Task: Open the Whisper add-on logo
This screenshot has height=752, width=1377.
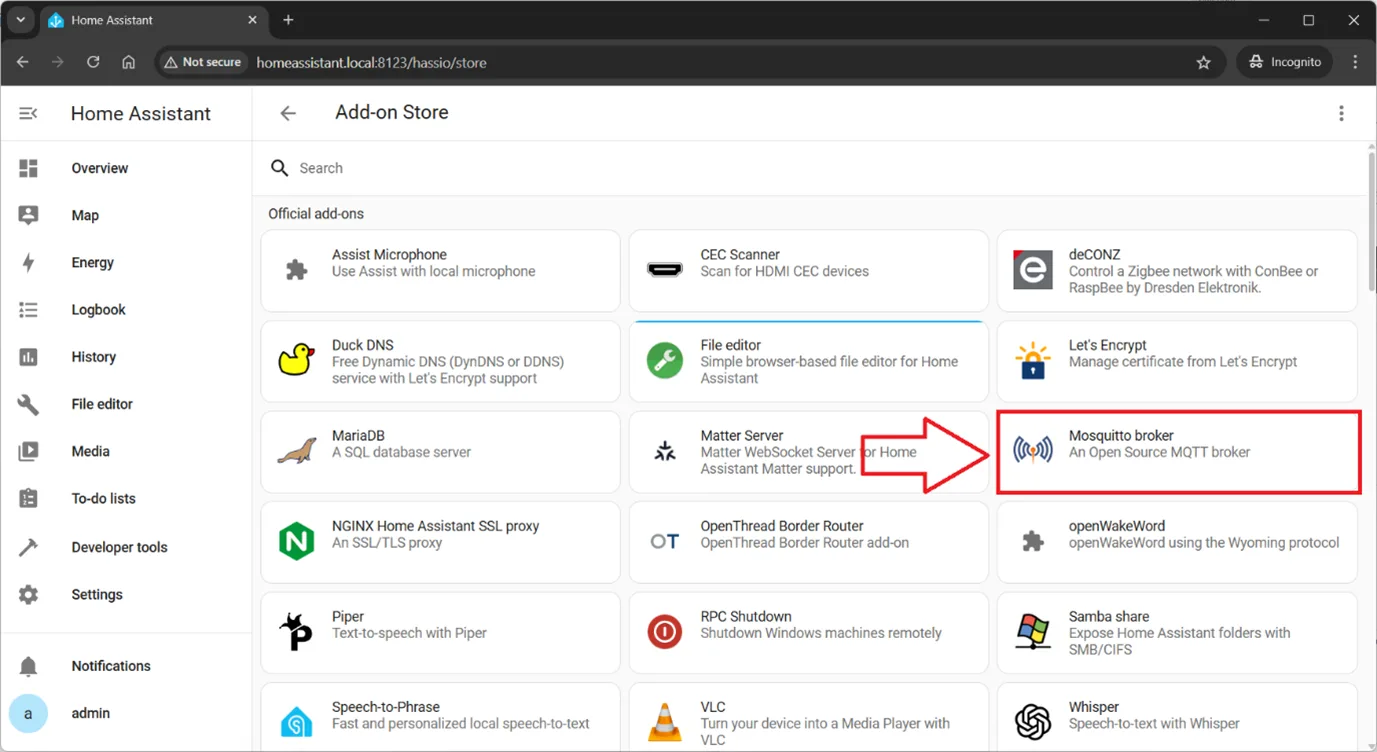Action: coord(1032,722)
